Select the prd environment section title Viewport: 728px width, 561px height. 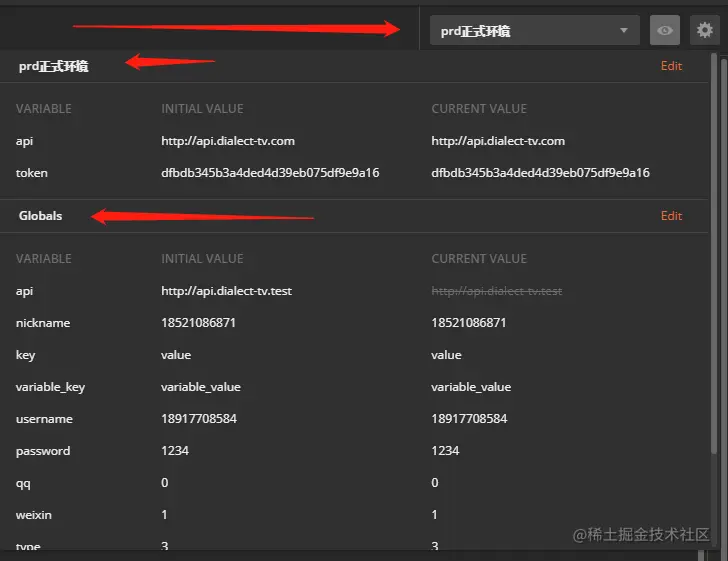tap(53, 66)
